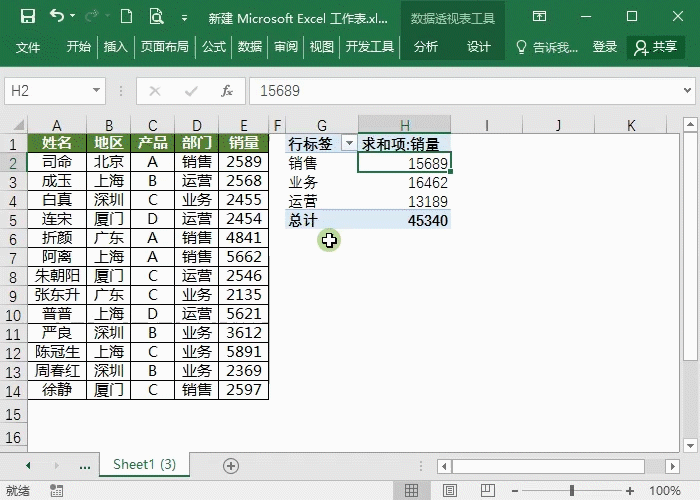The height and width of the screenshot is (500, 700).
Task: Click the 登录 sign-in link
Action: [x=604, y=46]
